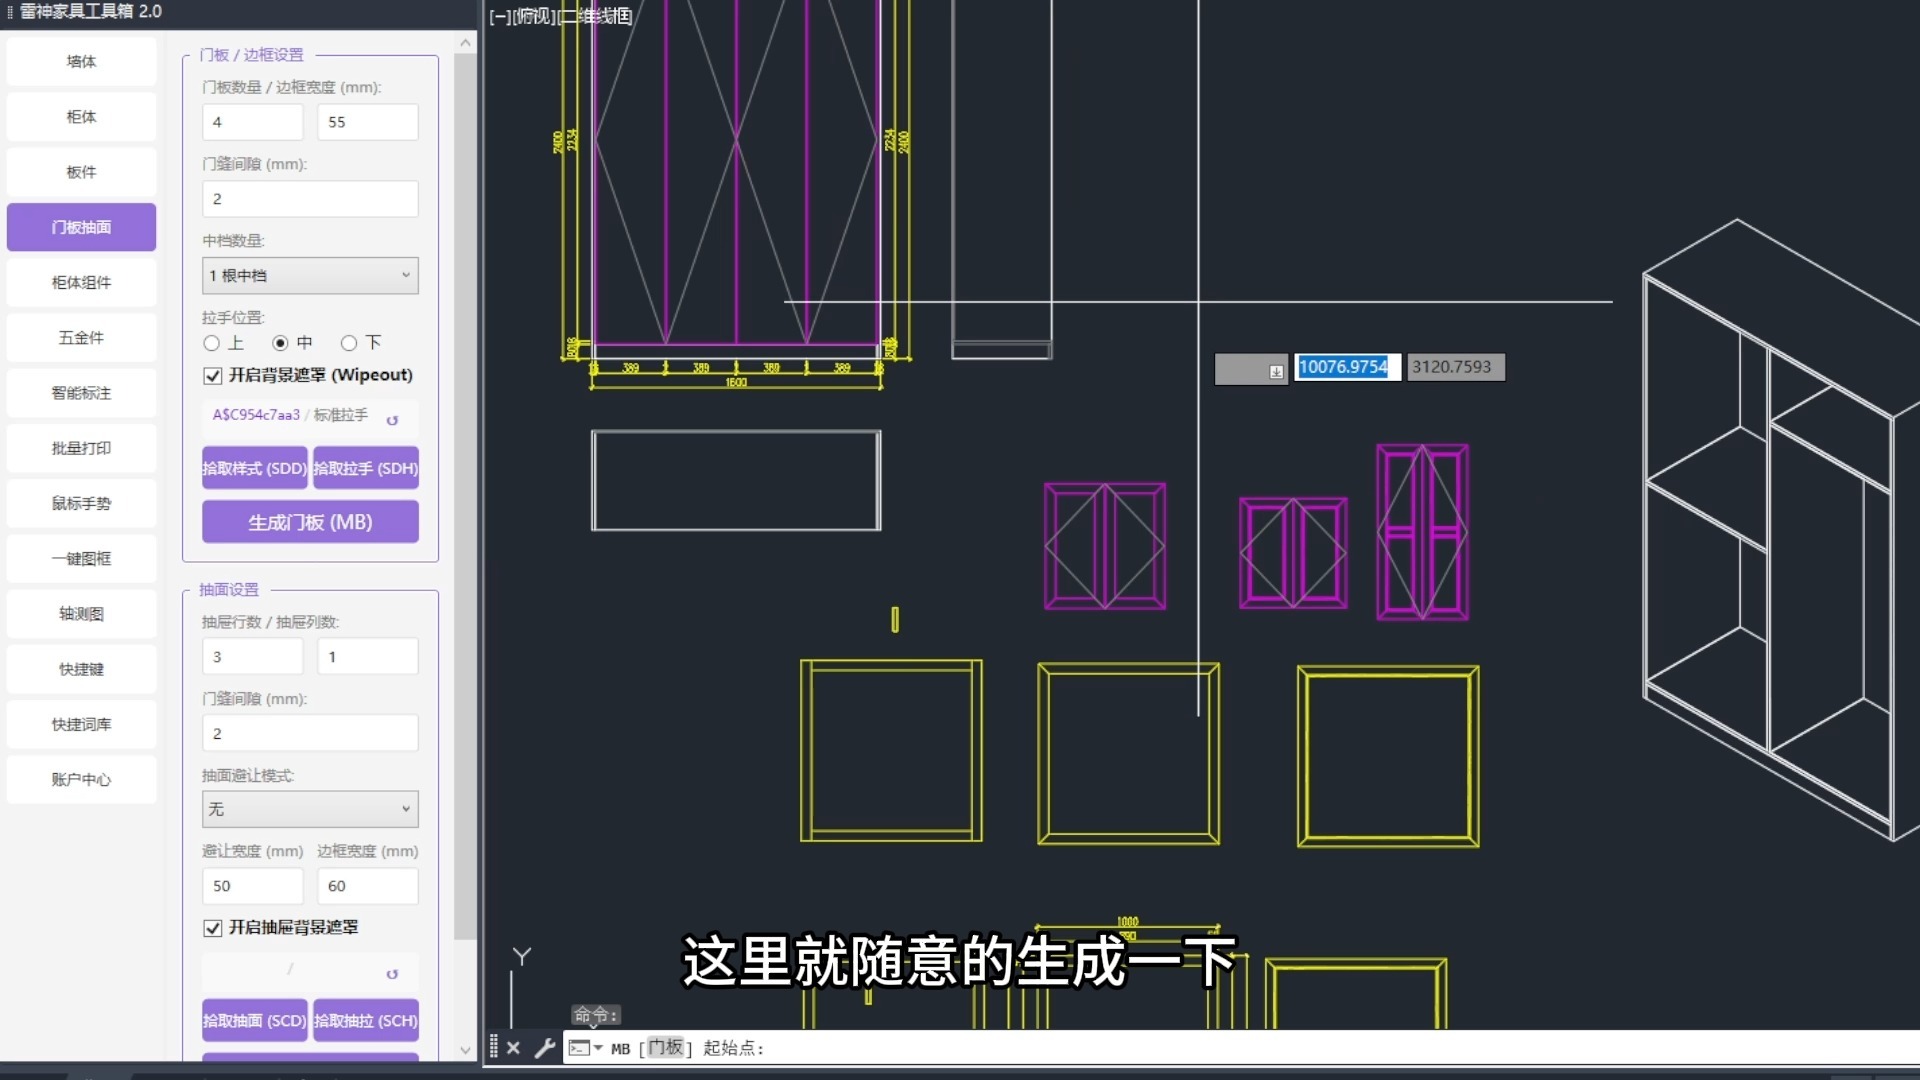
Task: Click the command line close X icon
Action: click(513, 1048)
